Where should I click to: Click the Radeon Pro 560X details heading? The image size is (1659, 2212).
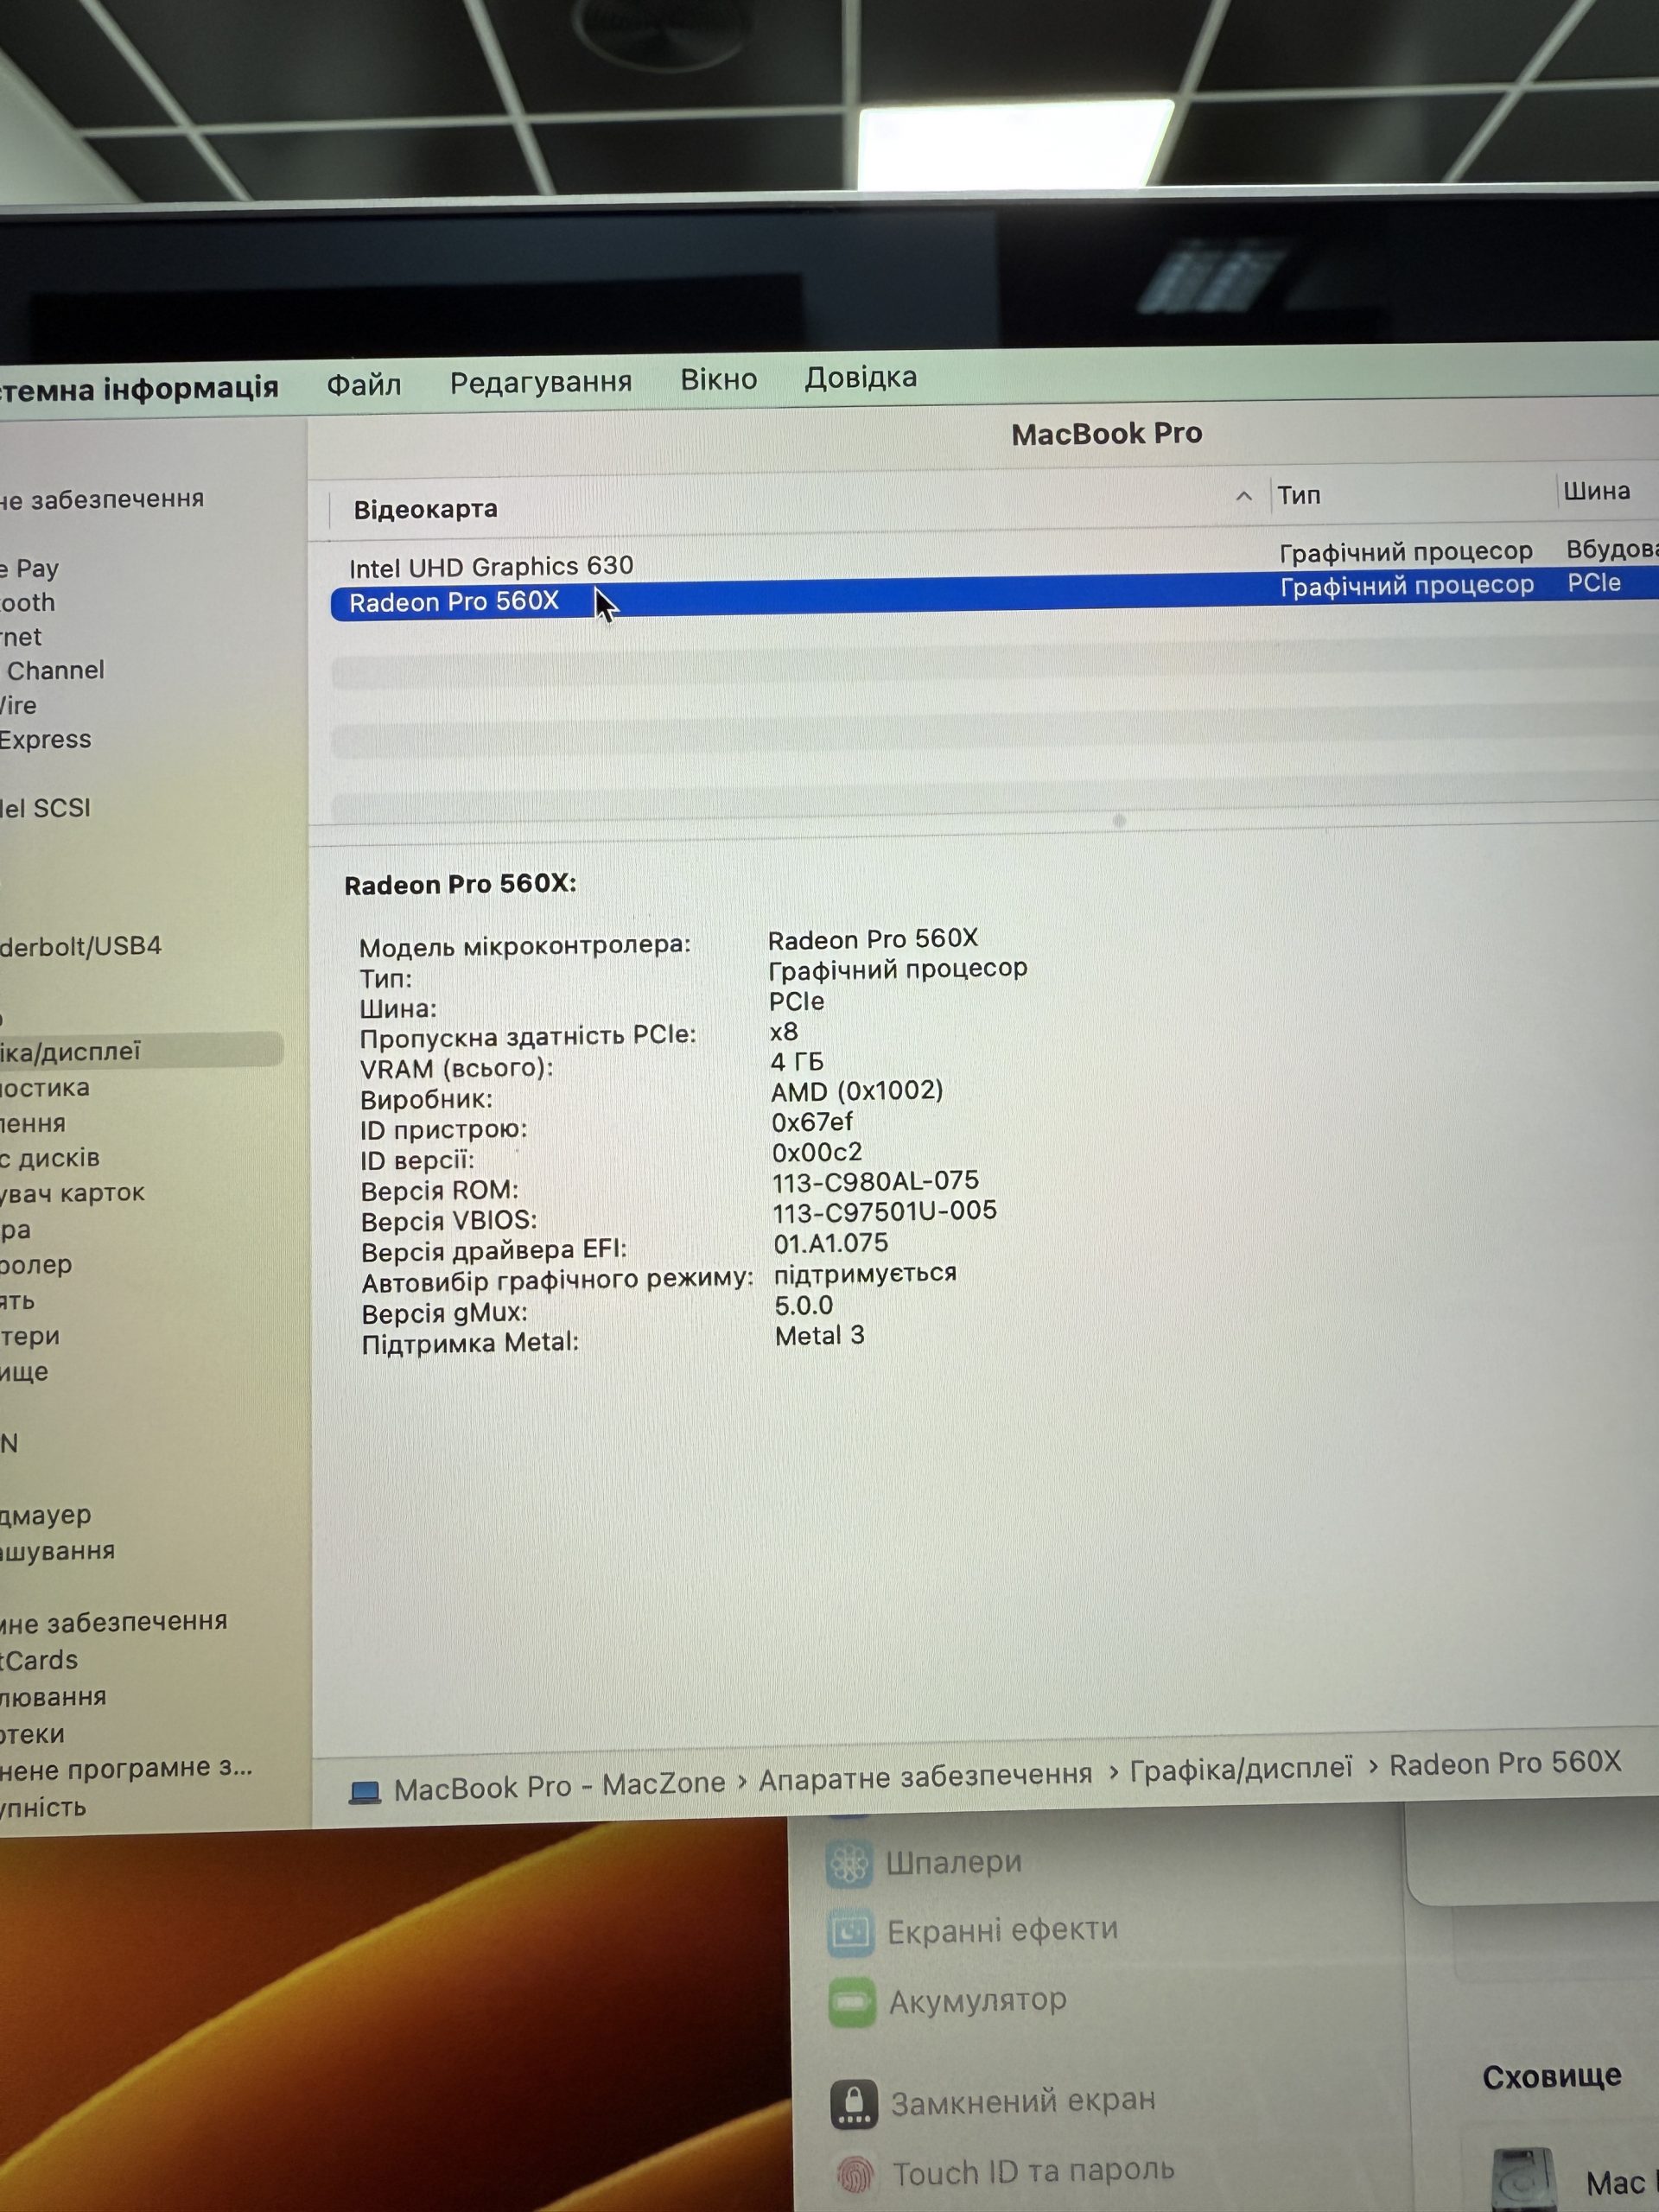pos(461,884)
